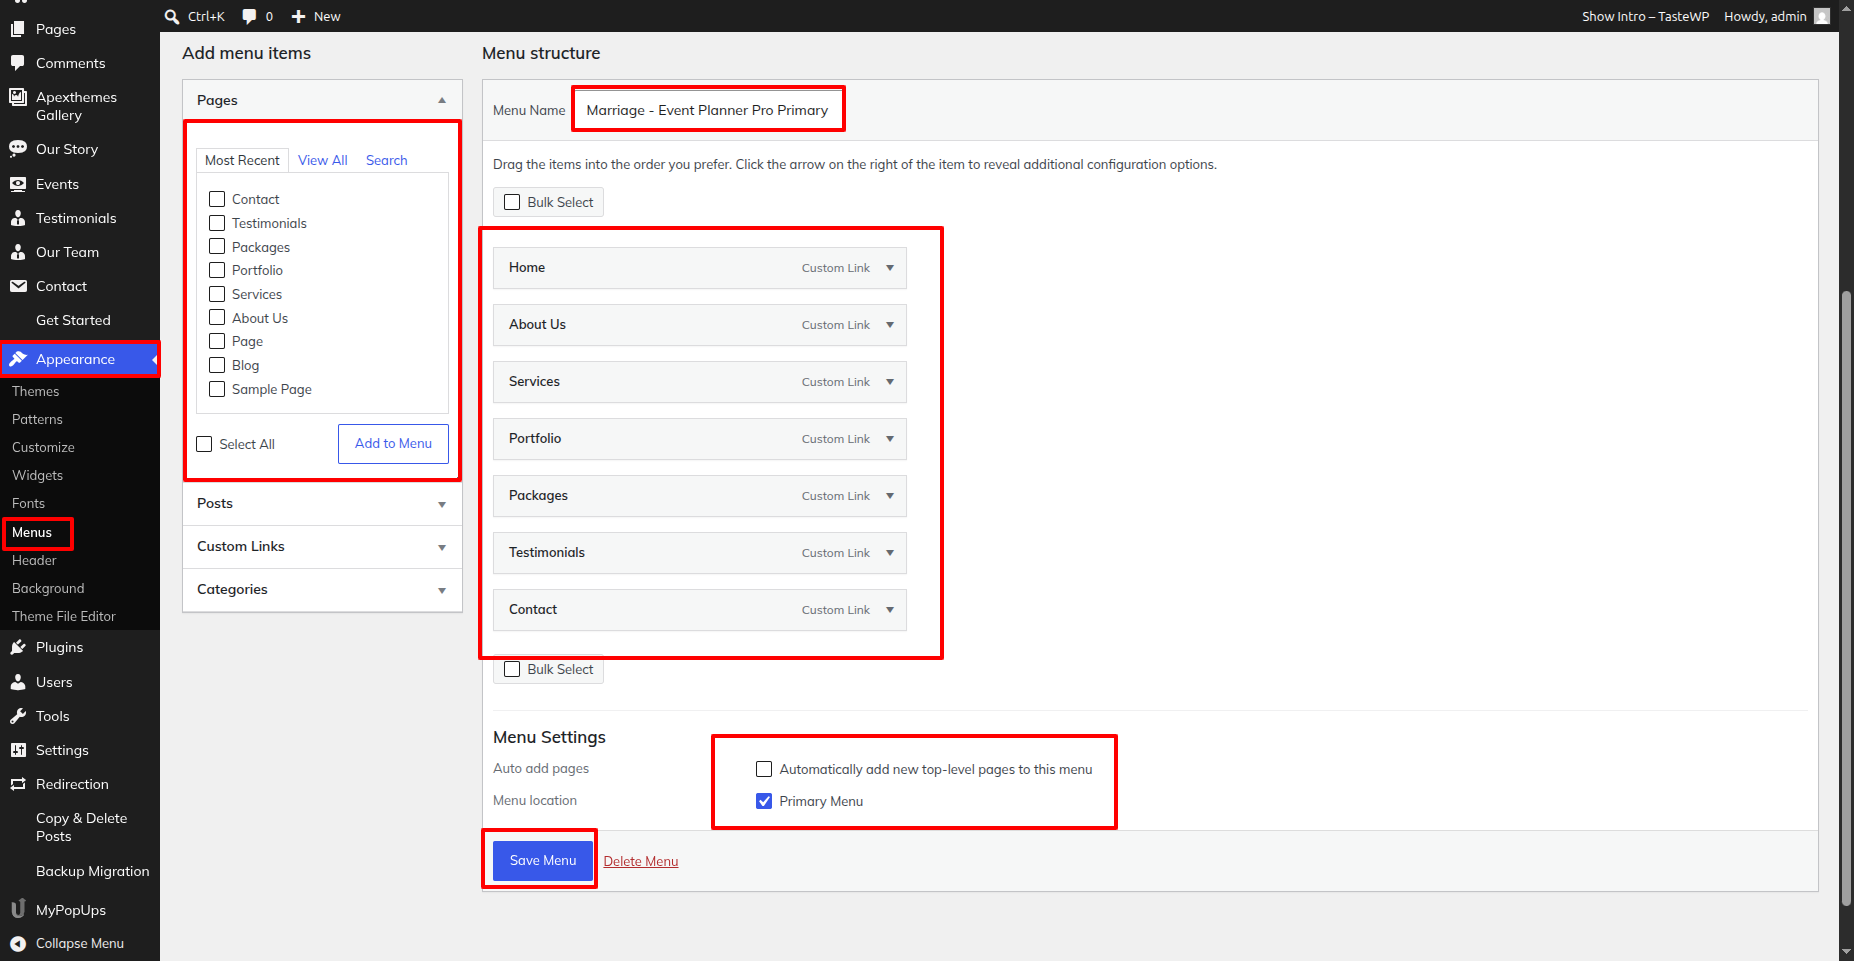Viewport: 1854px width, 961px height.
Task: Click the admin avatar icon
Action: point(1822,16)
